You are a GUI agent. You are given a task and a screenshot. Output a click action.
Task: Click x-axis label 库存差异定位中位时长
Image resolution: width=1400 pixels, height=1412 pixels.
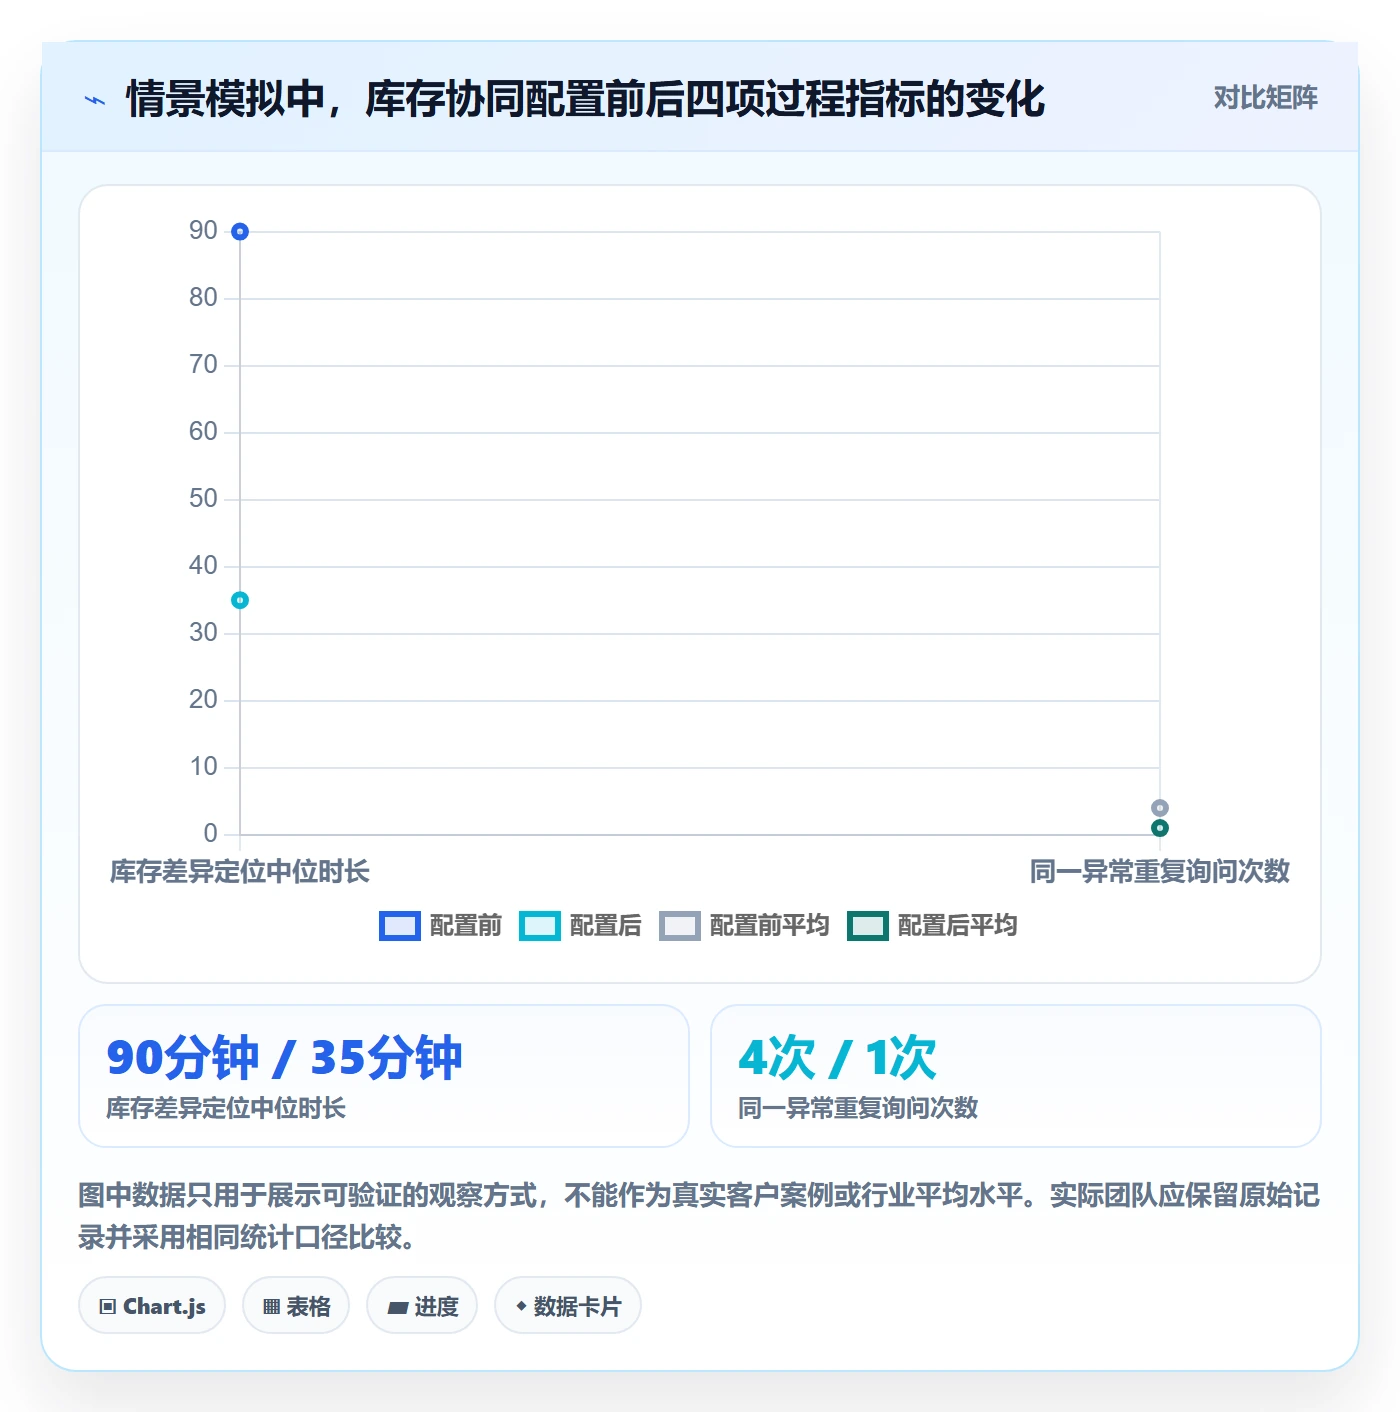(x=240, y=871)
